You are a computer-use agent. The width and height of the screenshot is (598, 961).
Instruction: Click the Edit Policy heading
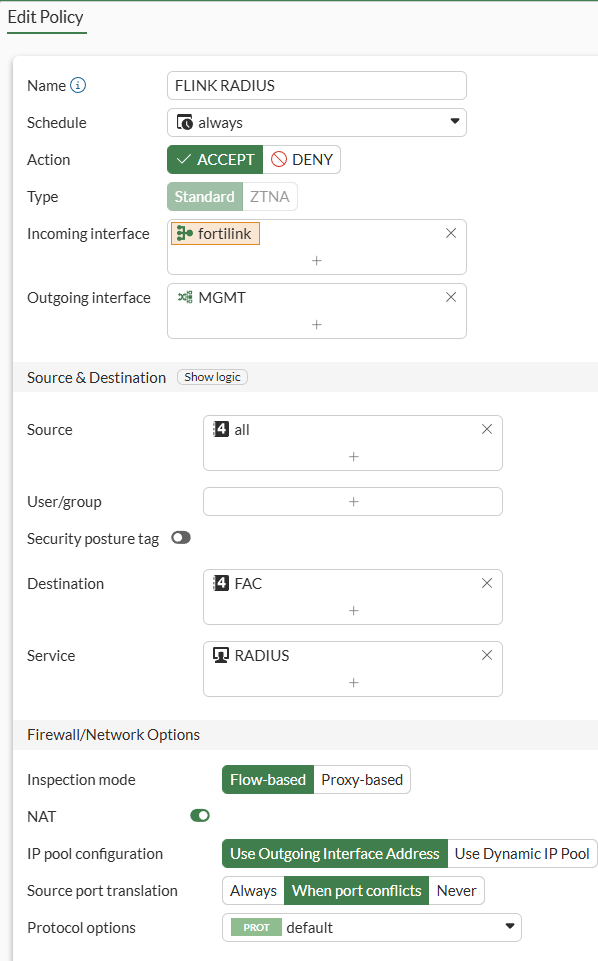click(45, 17)
